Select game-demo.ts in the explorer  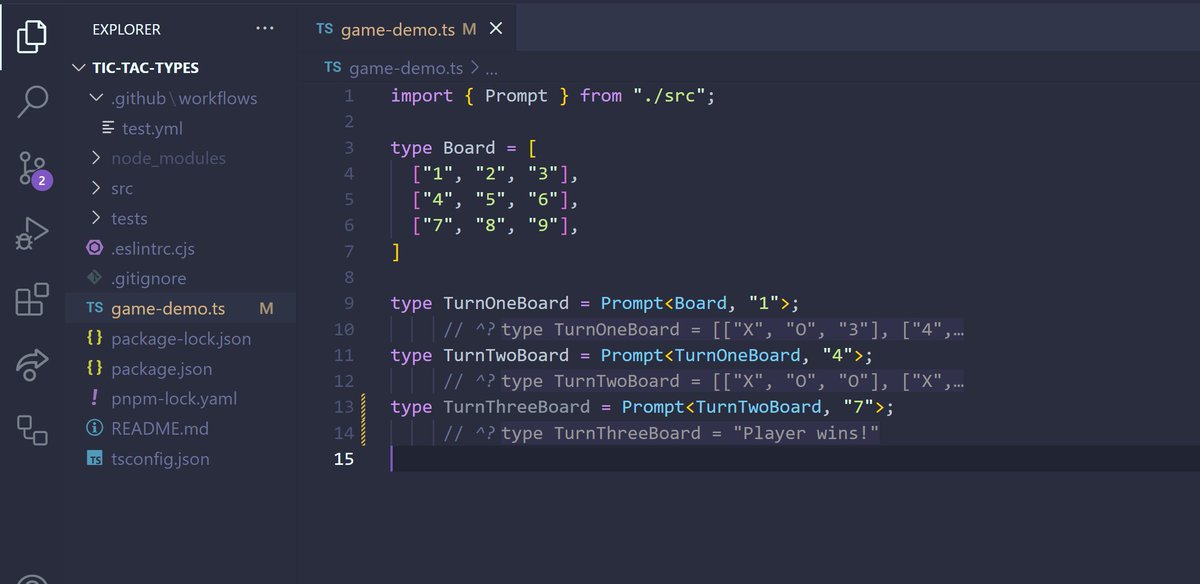[168, 308]
